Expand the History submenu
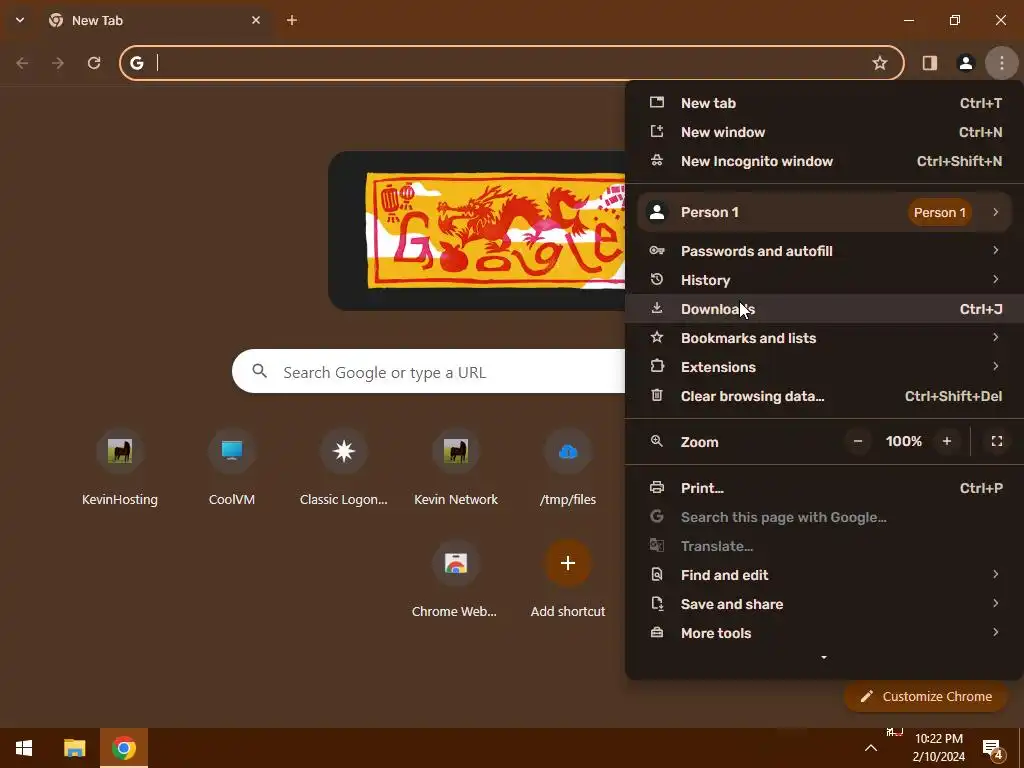 824,280
